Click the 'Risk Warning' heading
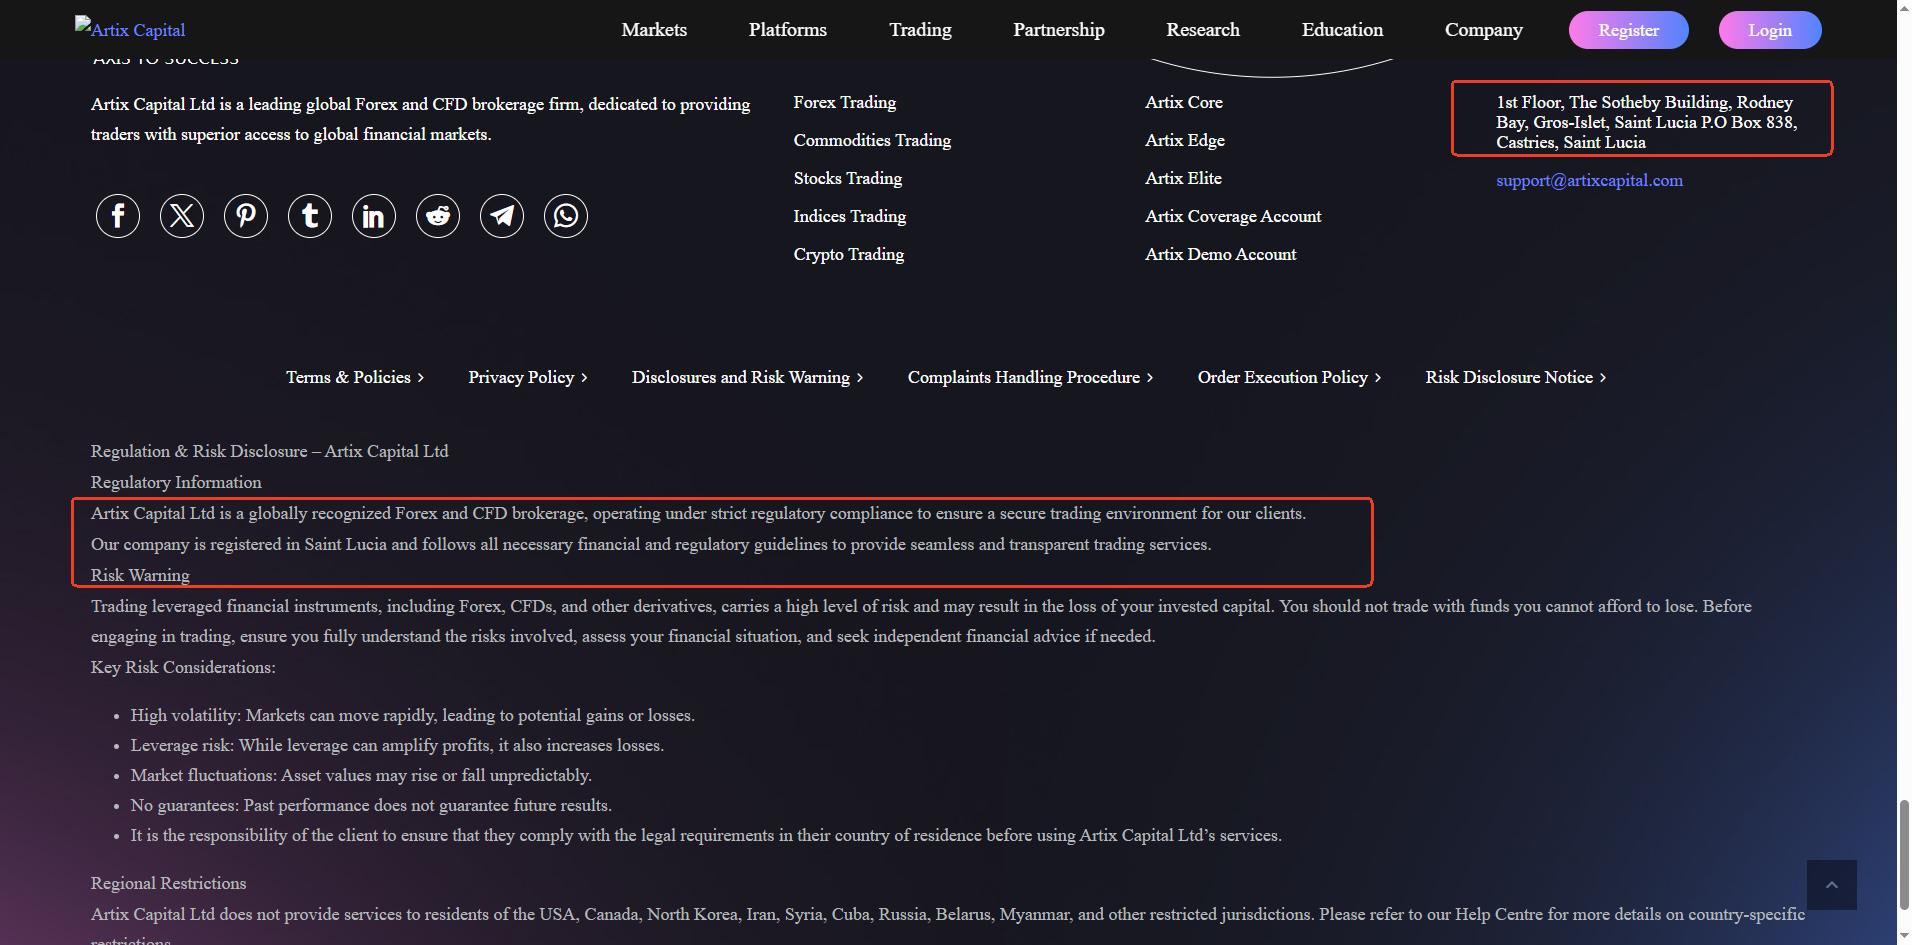This screenshot has width=1912, height=945. [140, 575]
